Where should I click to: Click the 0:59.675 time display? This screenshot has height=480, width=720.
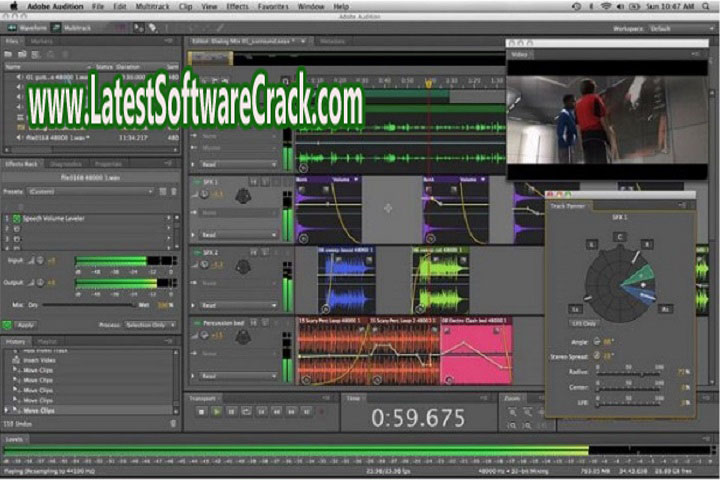click(418, 418)
